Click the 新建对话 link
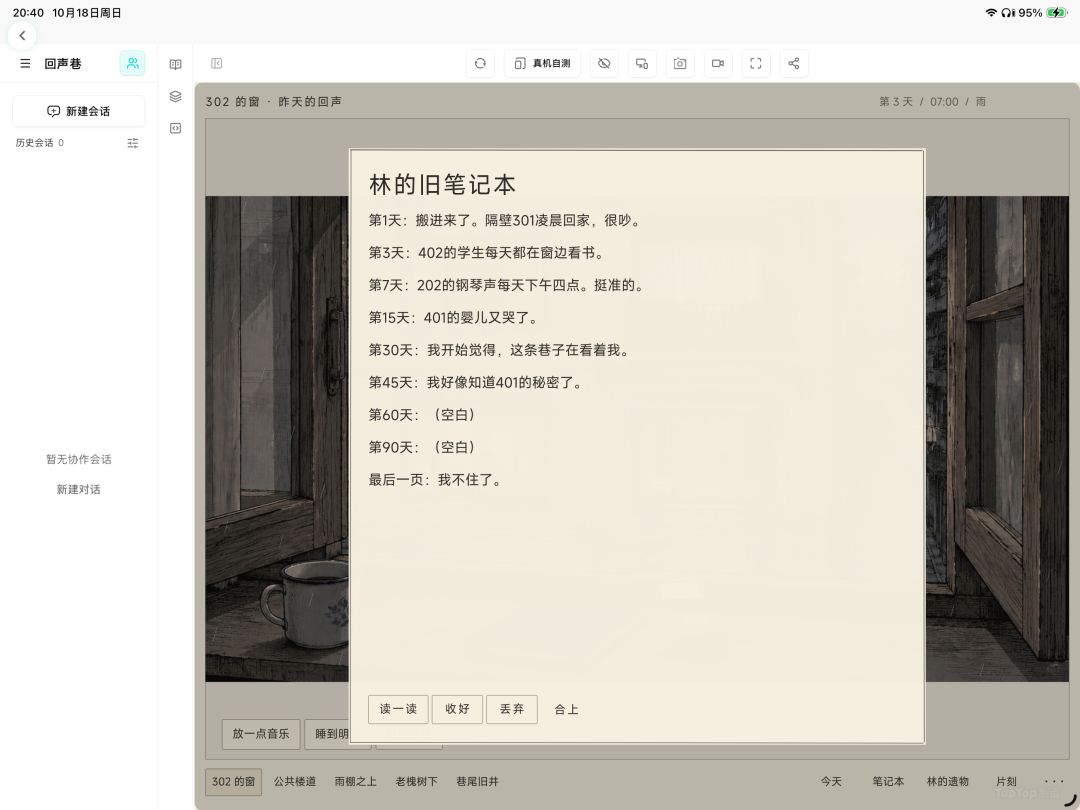The image size is (1080, 810). pos(79,490)
